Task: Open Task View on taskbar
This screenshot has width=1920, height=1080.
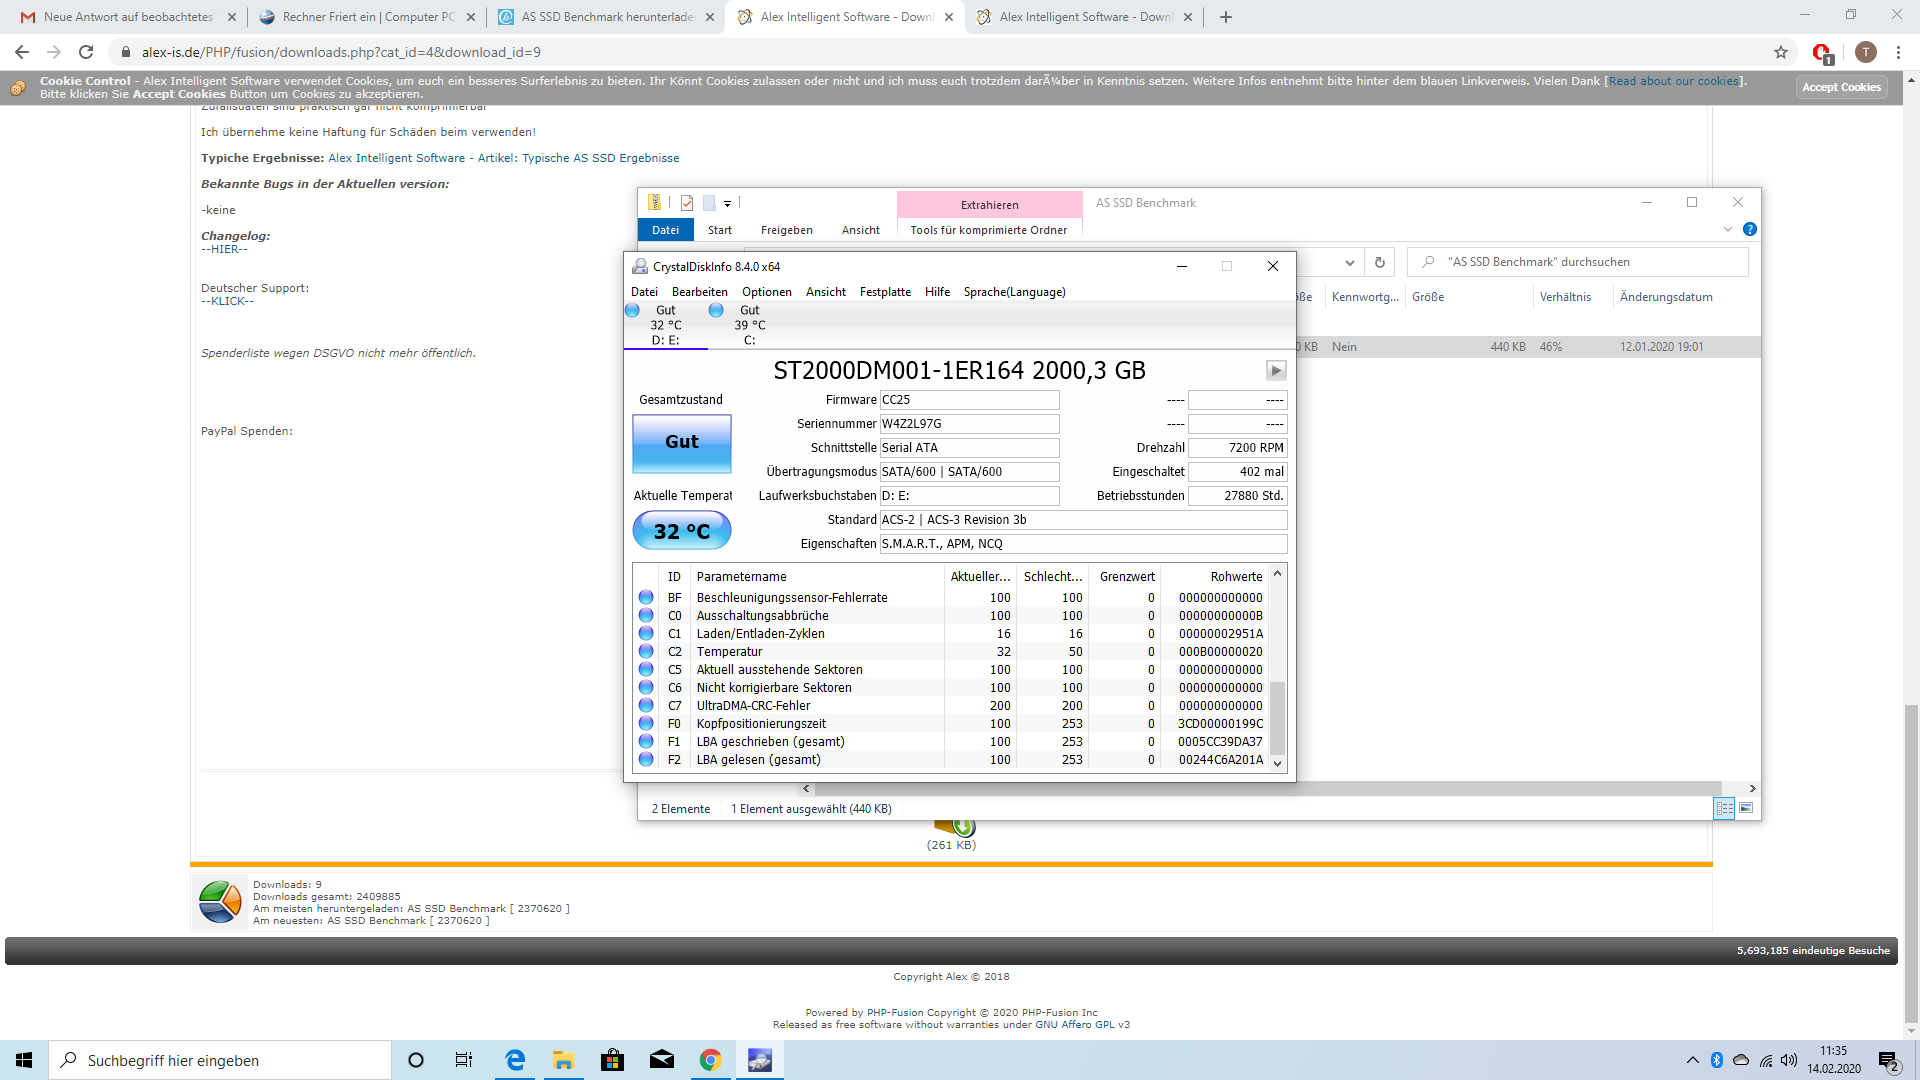Action: [x=463, y=1060]
